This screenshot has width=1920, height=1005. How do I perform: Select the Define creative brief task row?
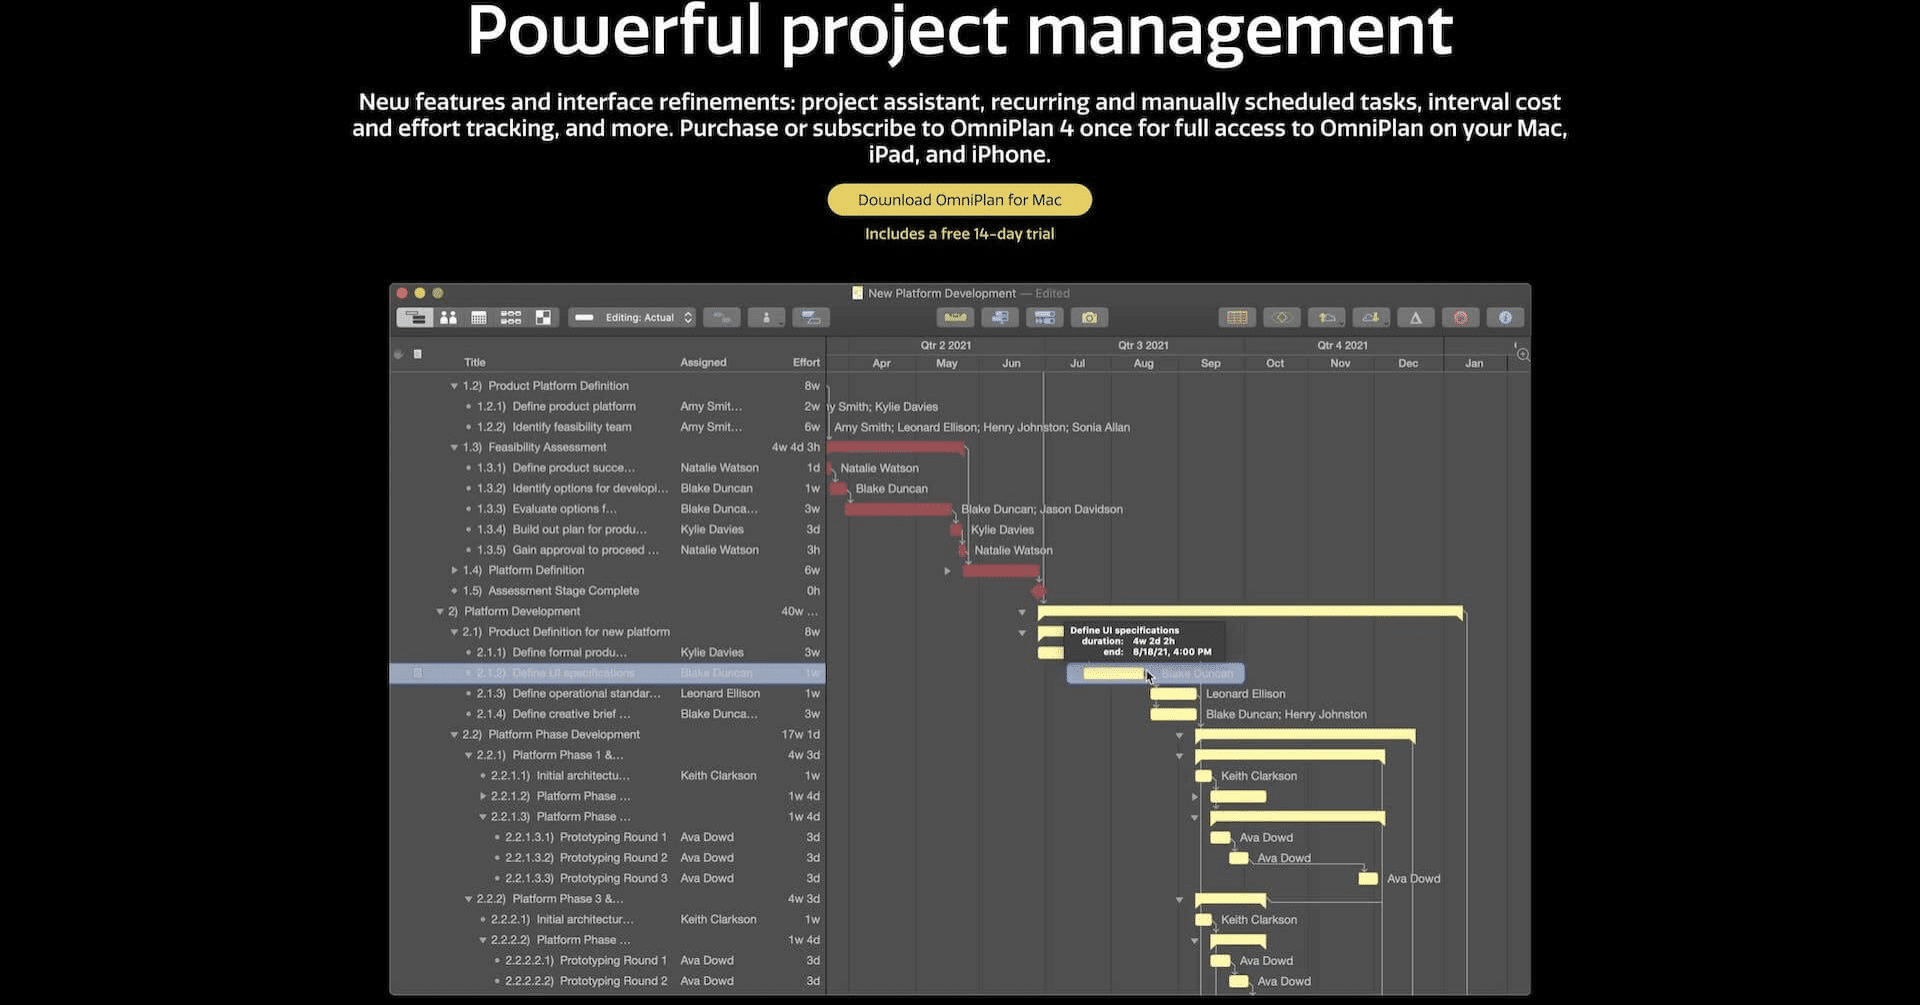(x=607, y=714)
